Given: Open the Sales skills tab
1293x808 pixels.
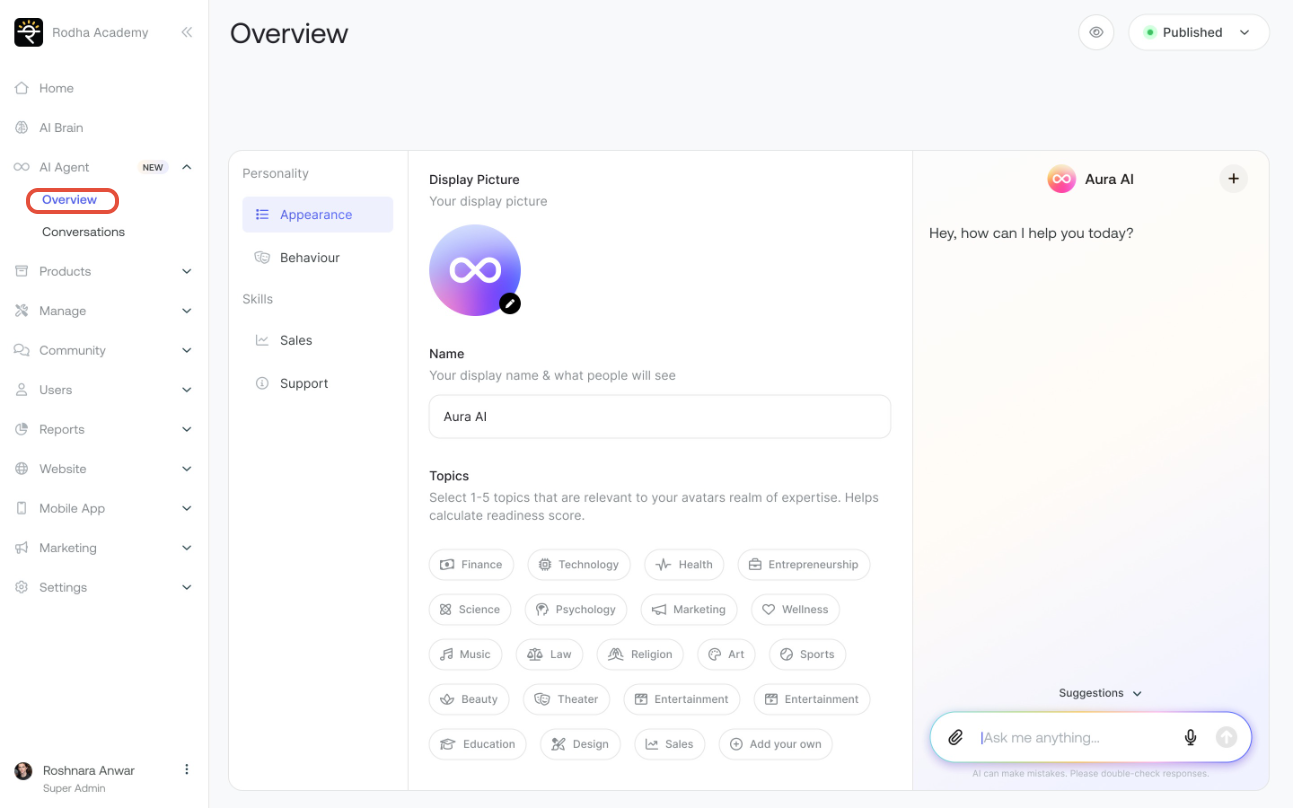Looking at the screenshot, I should [295, 341].
